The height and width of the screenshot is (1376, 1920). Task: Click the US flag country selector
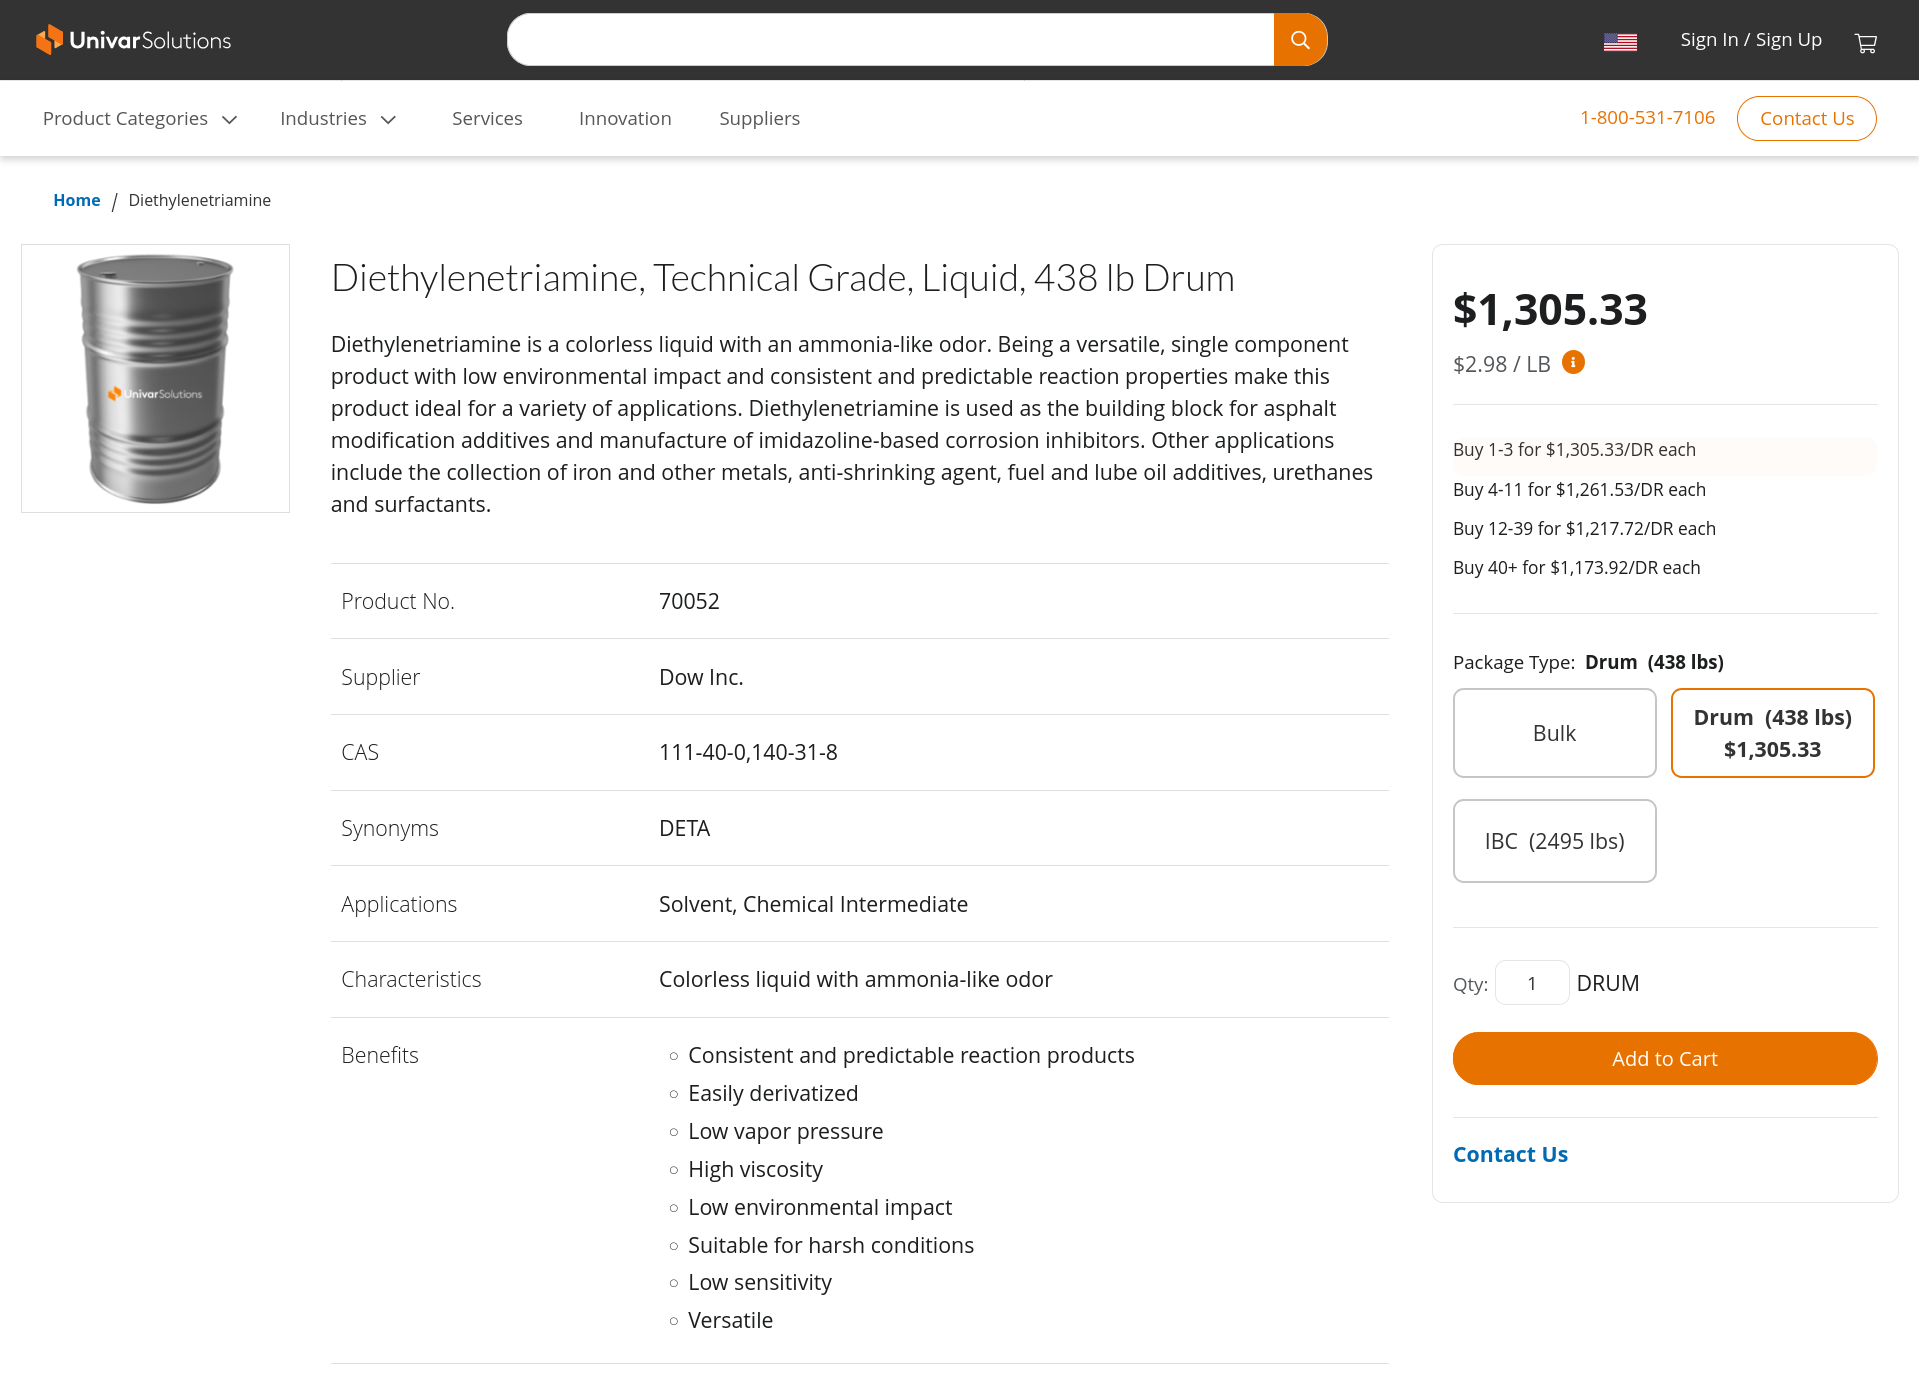[1620, 42]
